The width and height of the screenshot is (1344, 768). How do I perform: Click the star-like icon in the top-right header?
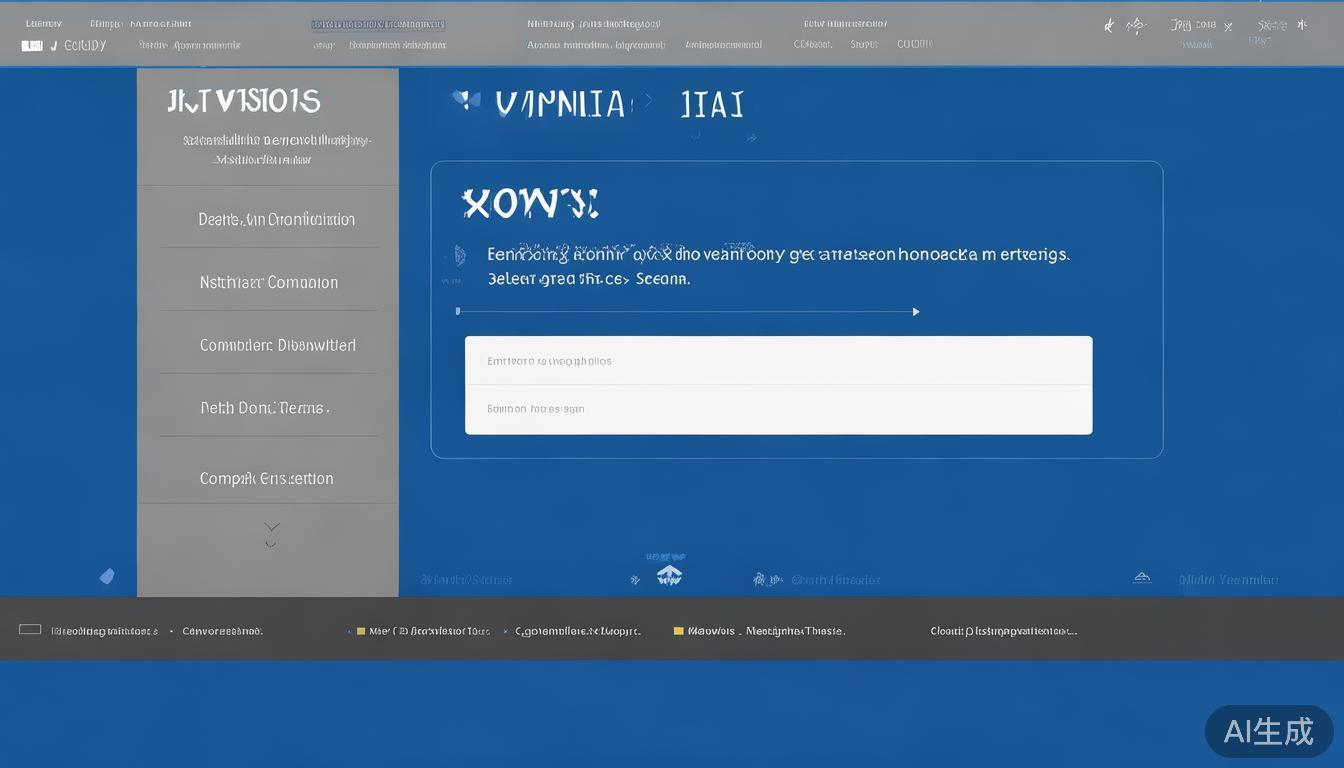tap(1135, 26)
